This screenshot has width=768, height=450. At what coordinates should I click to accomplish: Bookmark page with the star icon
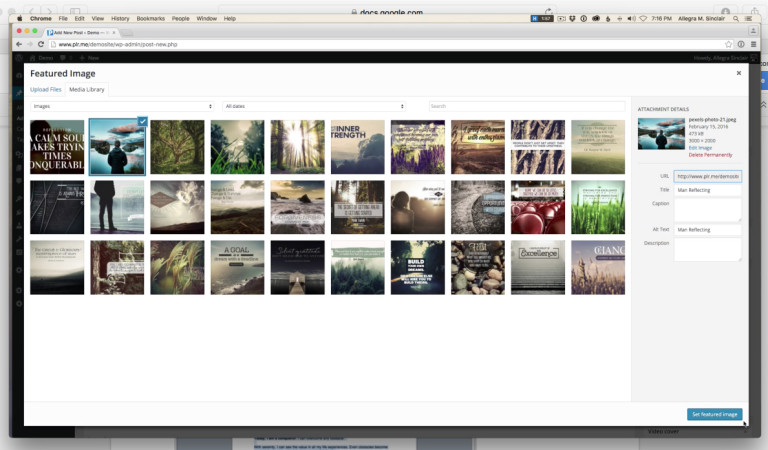pyautogui.click(x=728, y=44)
